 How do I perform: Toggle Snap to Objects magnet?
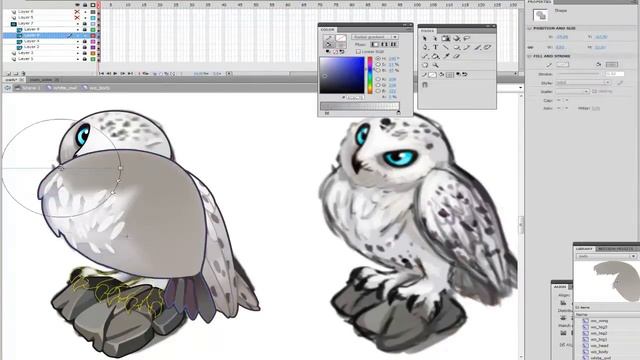point(425,84)
